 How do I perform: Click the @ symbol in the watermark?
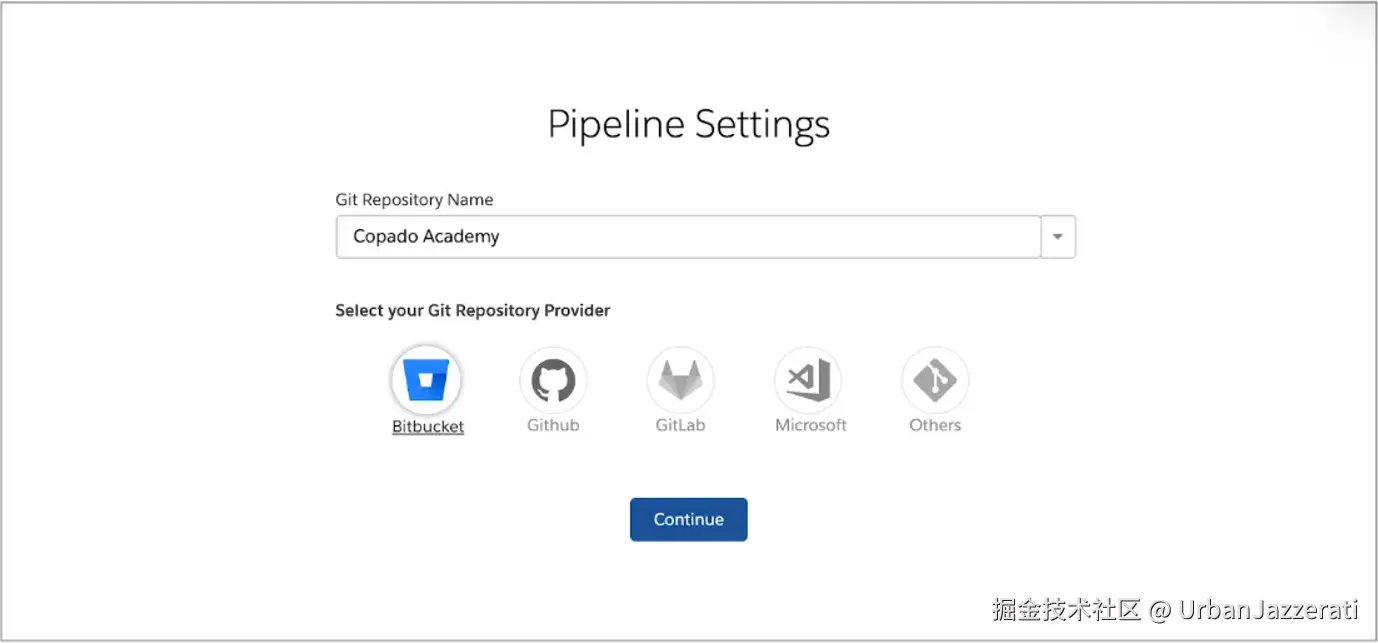pos(1160,610)
